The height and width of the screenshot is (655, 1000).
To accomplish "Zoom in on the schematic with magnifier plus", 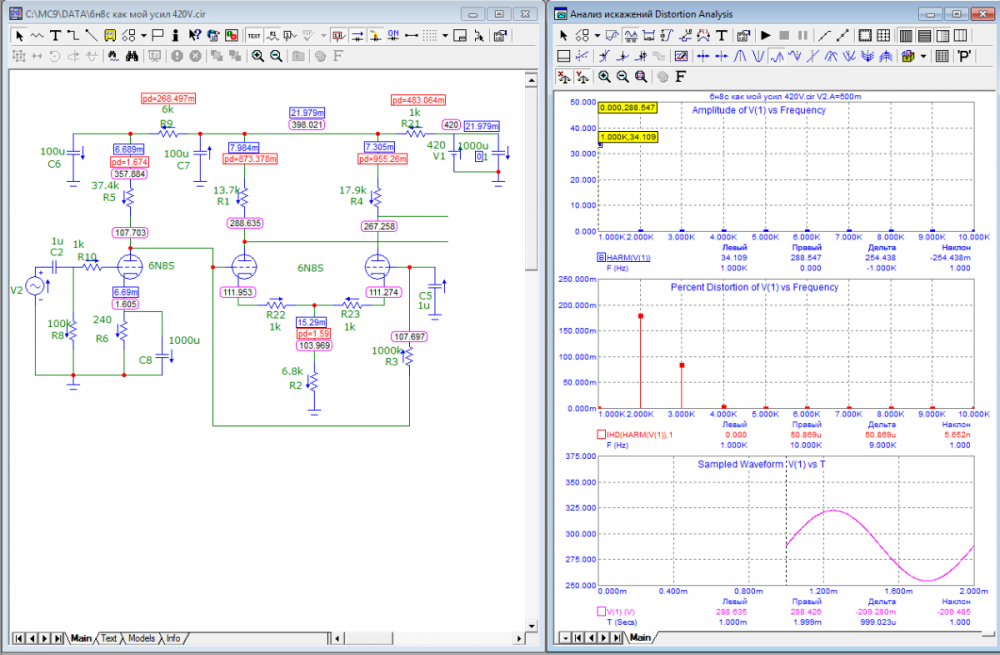I will pos(257,56).
